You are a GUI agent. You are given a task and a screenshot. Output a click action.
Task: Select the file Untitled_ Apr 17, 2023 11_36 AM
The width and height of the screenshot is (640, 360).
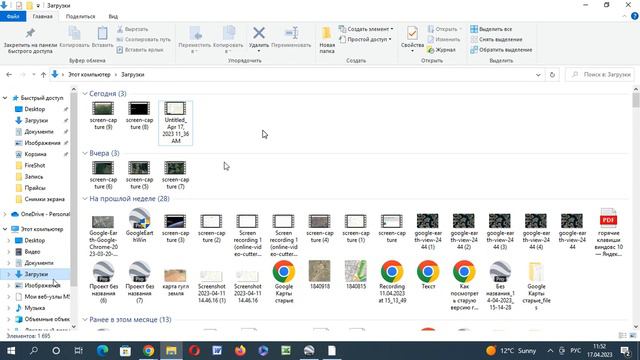[x=176, y=123]
